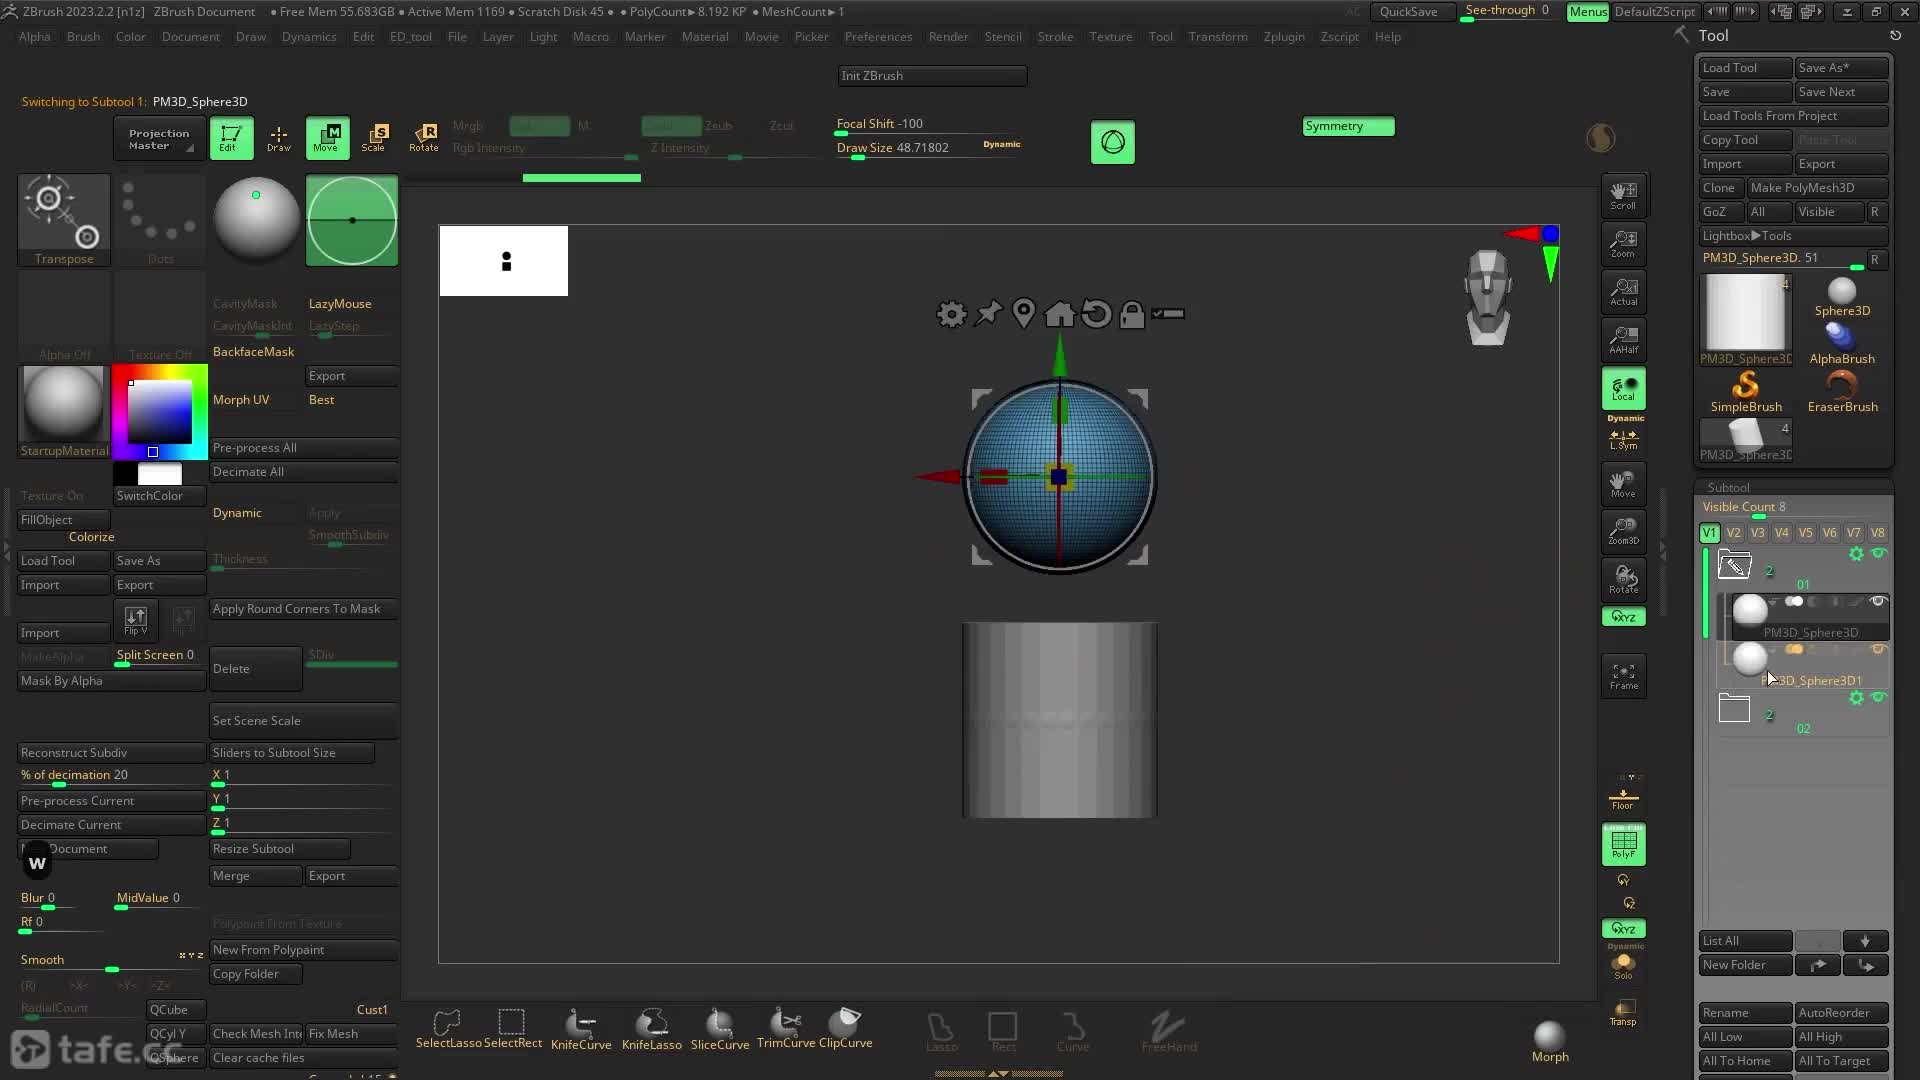Image resolution: width=1920 pixels, height=1080 pixels.
Task: Select the Local pivot icon on right bar
Action: tap(1623, 389)
